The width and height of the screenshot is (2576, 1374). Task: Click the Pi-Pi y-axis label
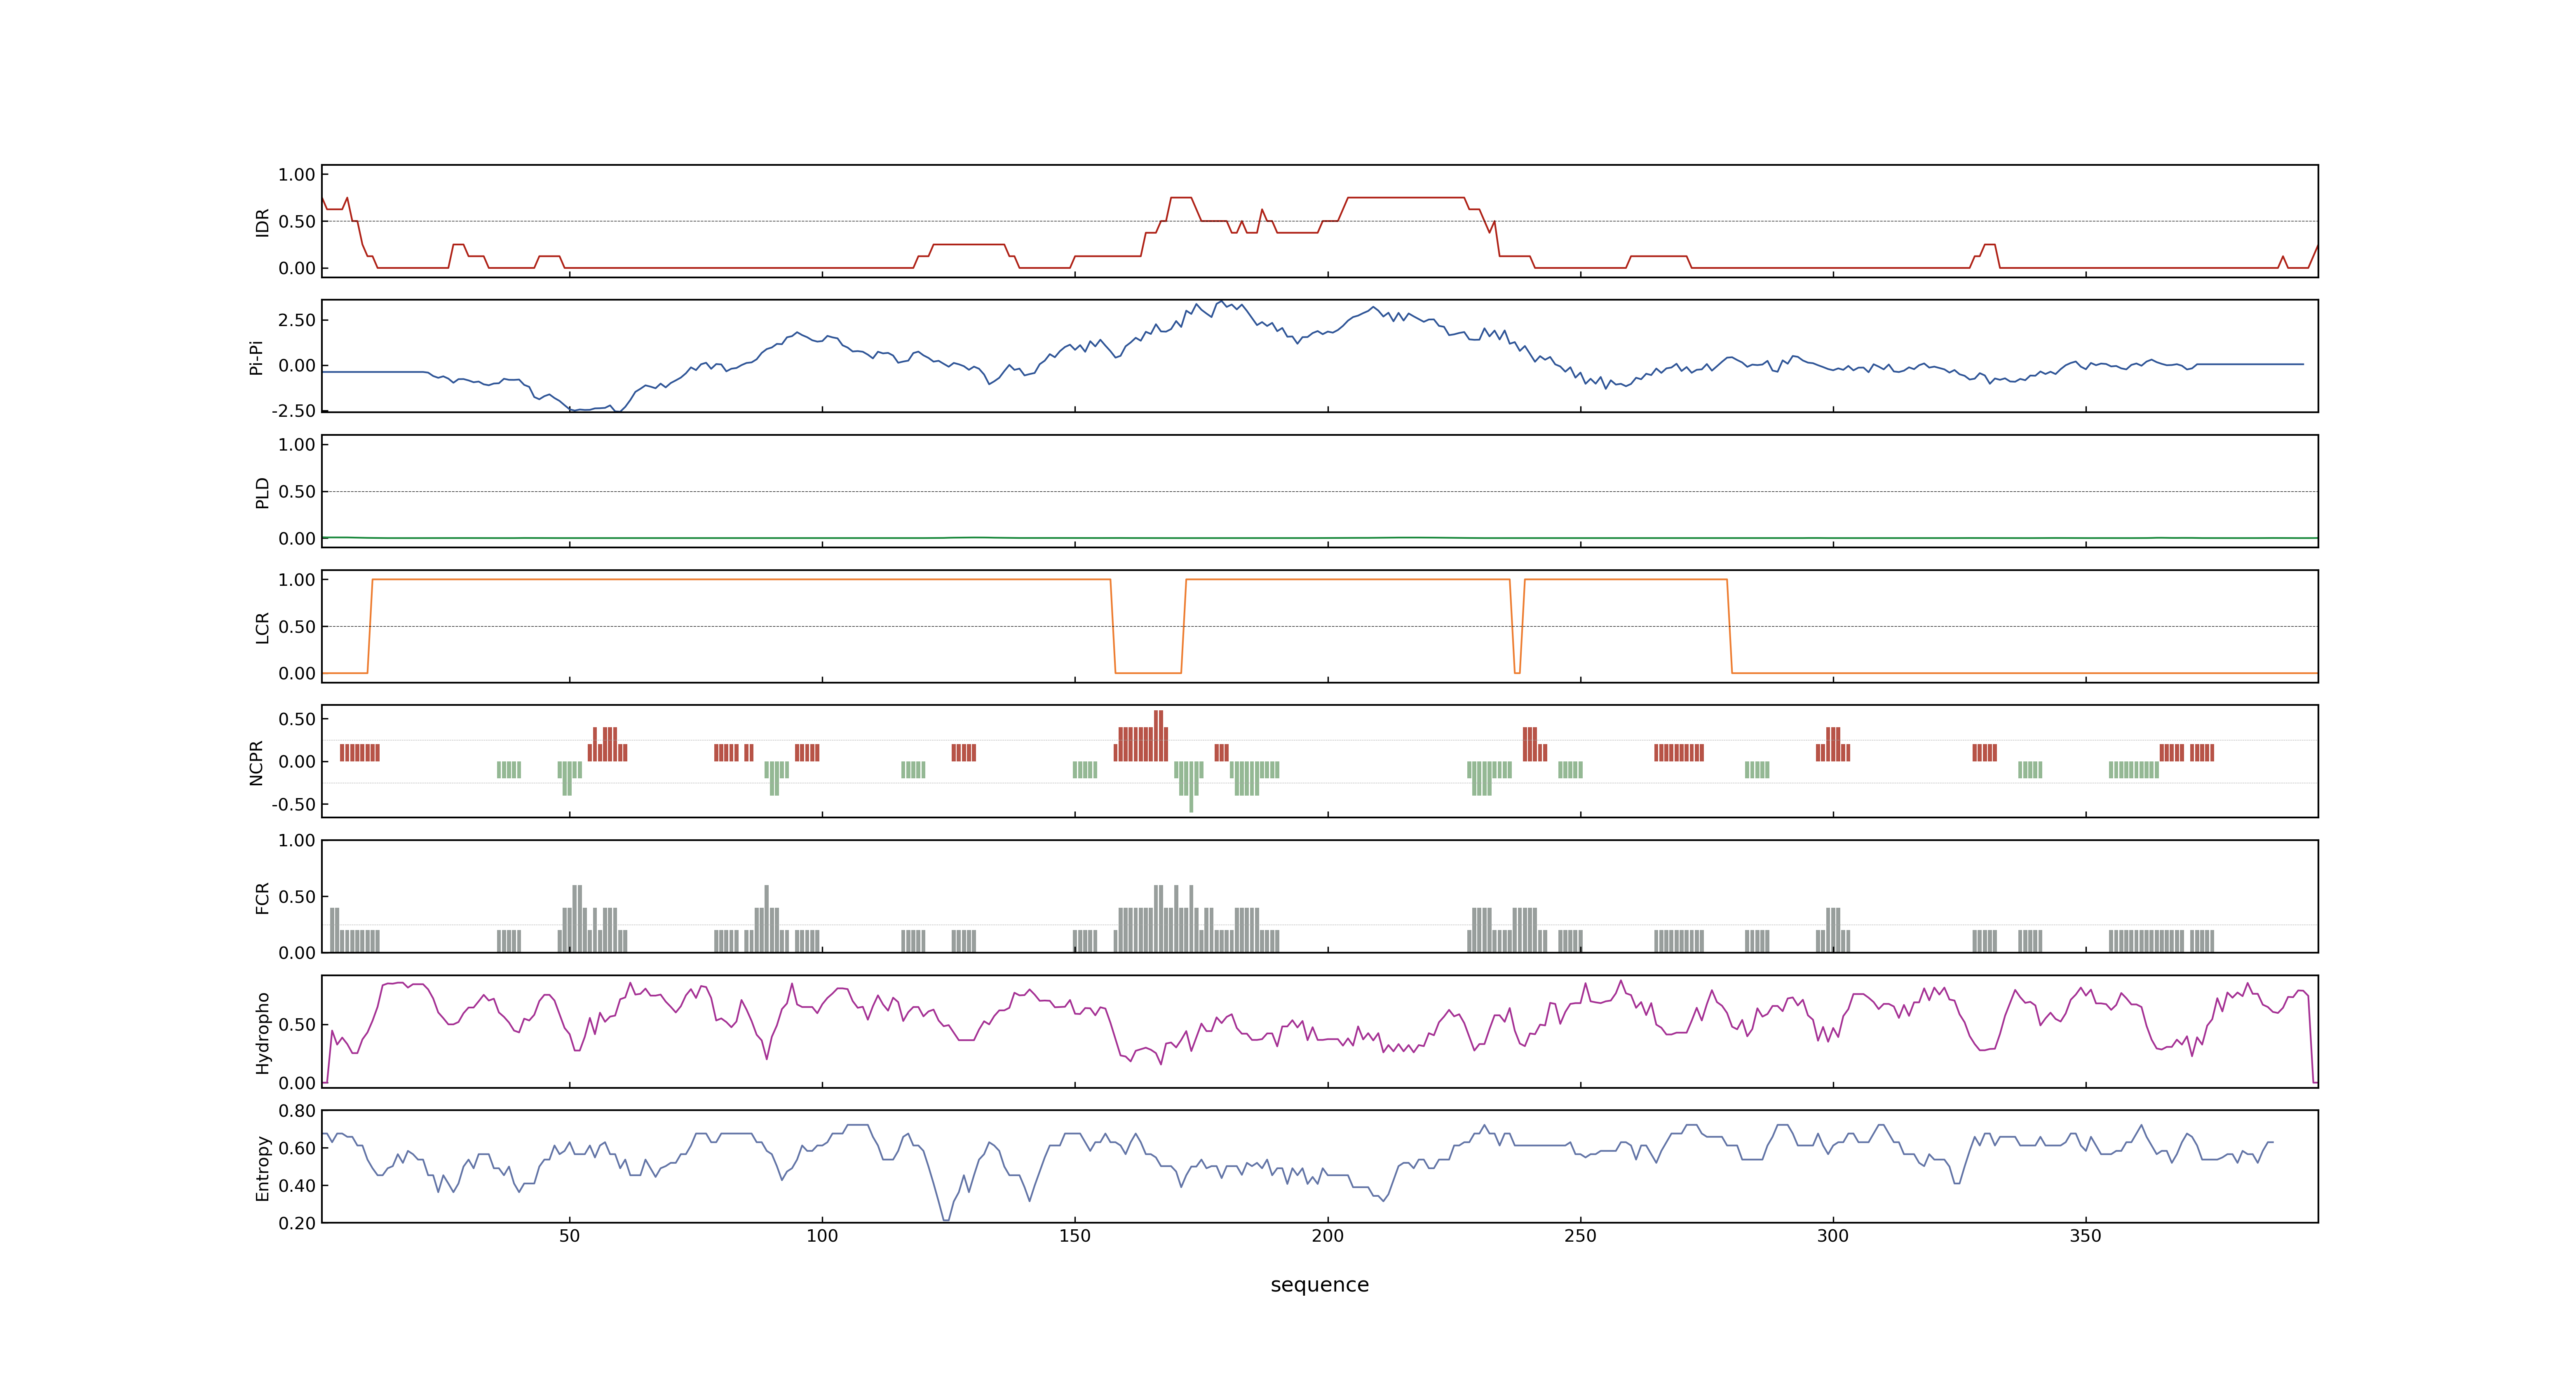(256, 357)
